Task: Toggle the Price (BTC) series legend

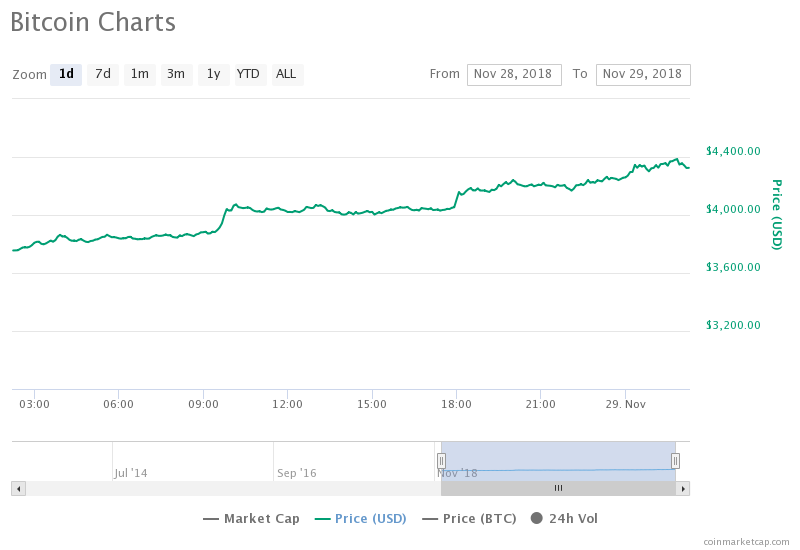Action: [x=469, y=518]
